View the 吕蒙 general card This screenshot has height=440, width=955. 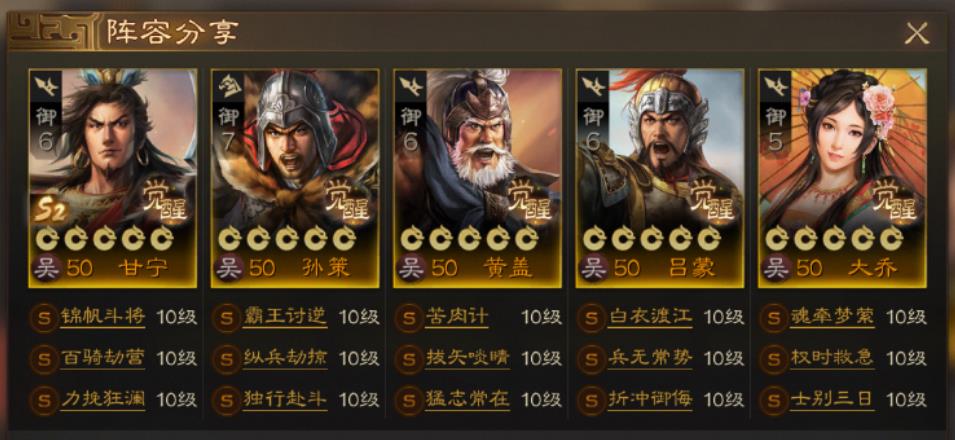660,178
